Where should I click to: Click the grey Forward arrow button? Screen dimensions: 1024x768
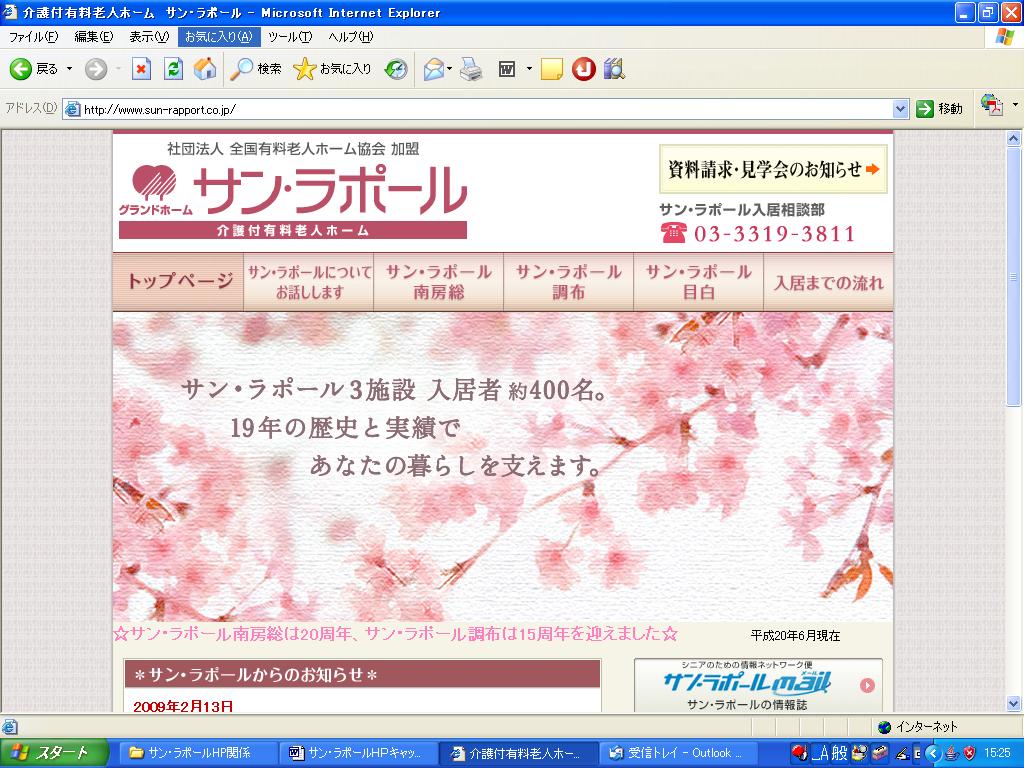pos(96,69)
